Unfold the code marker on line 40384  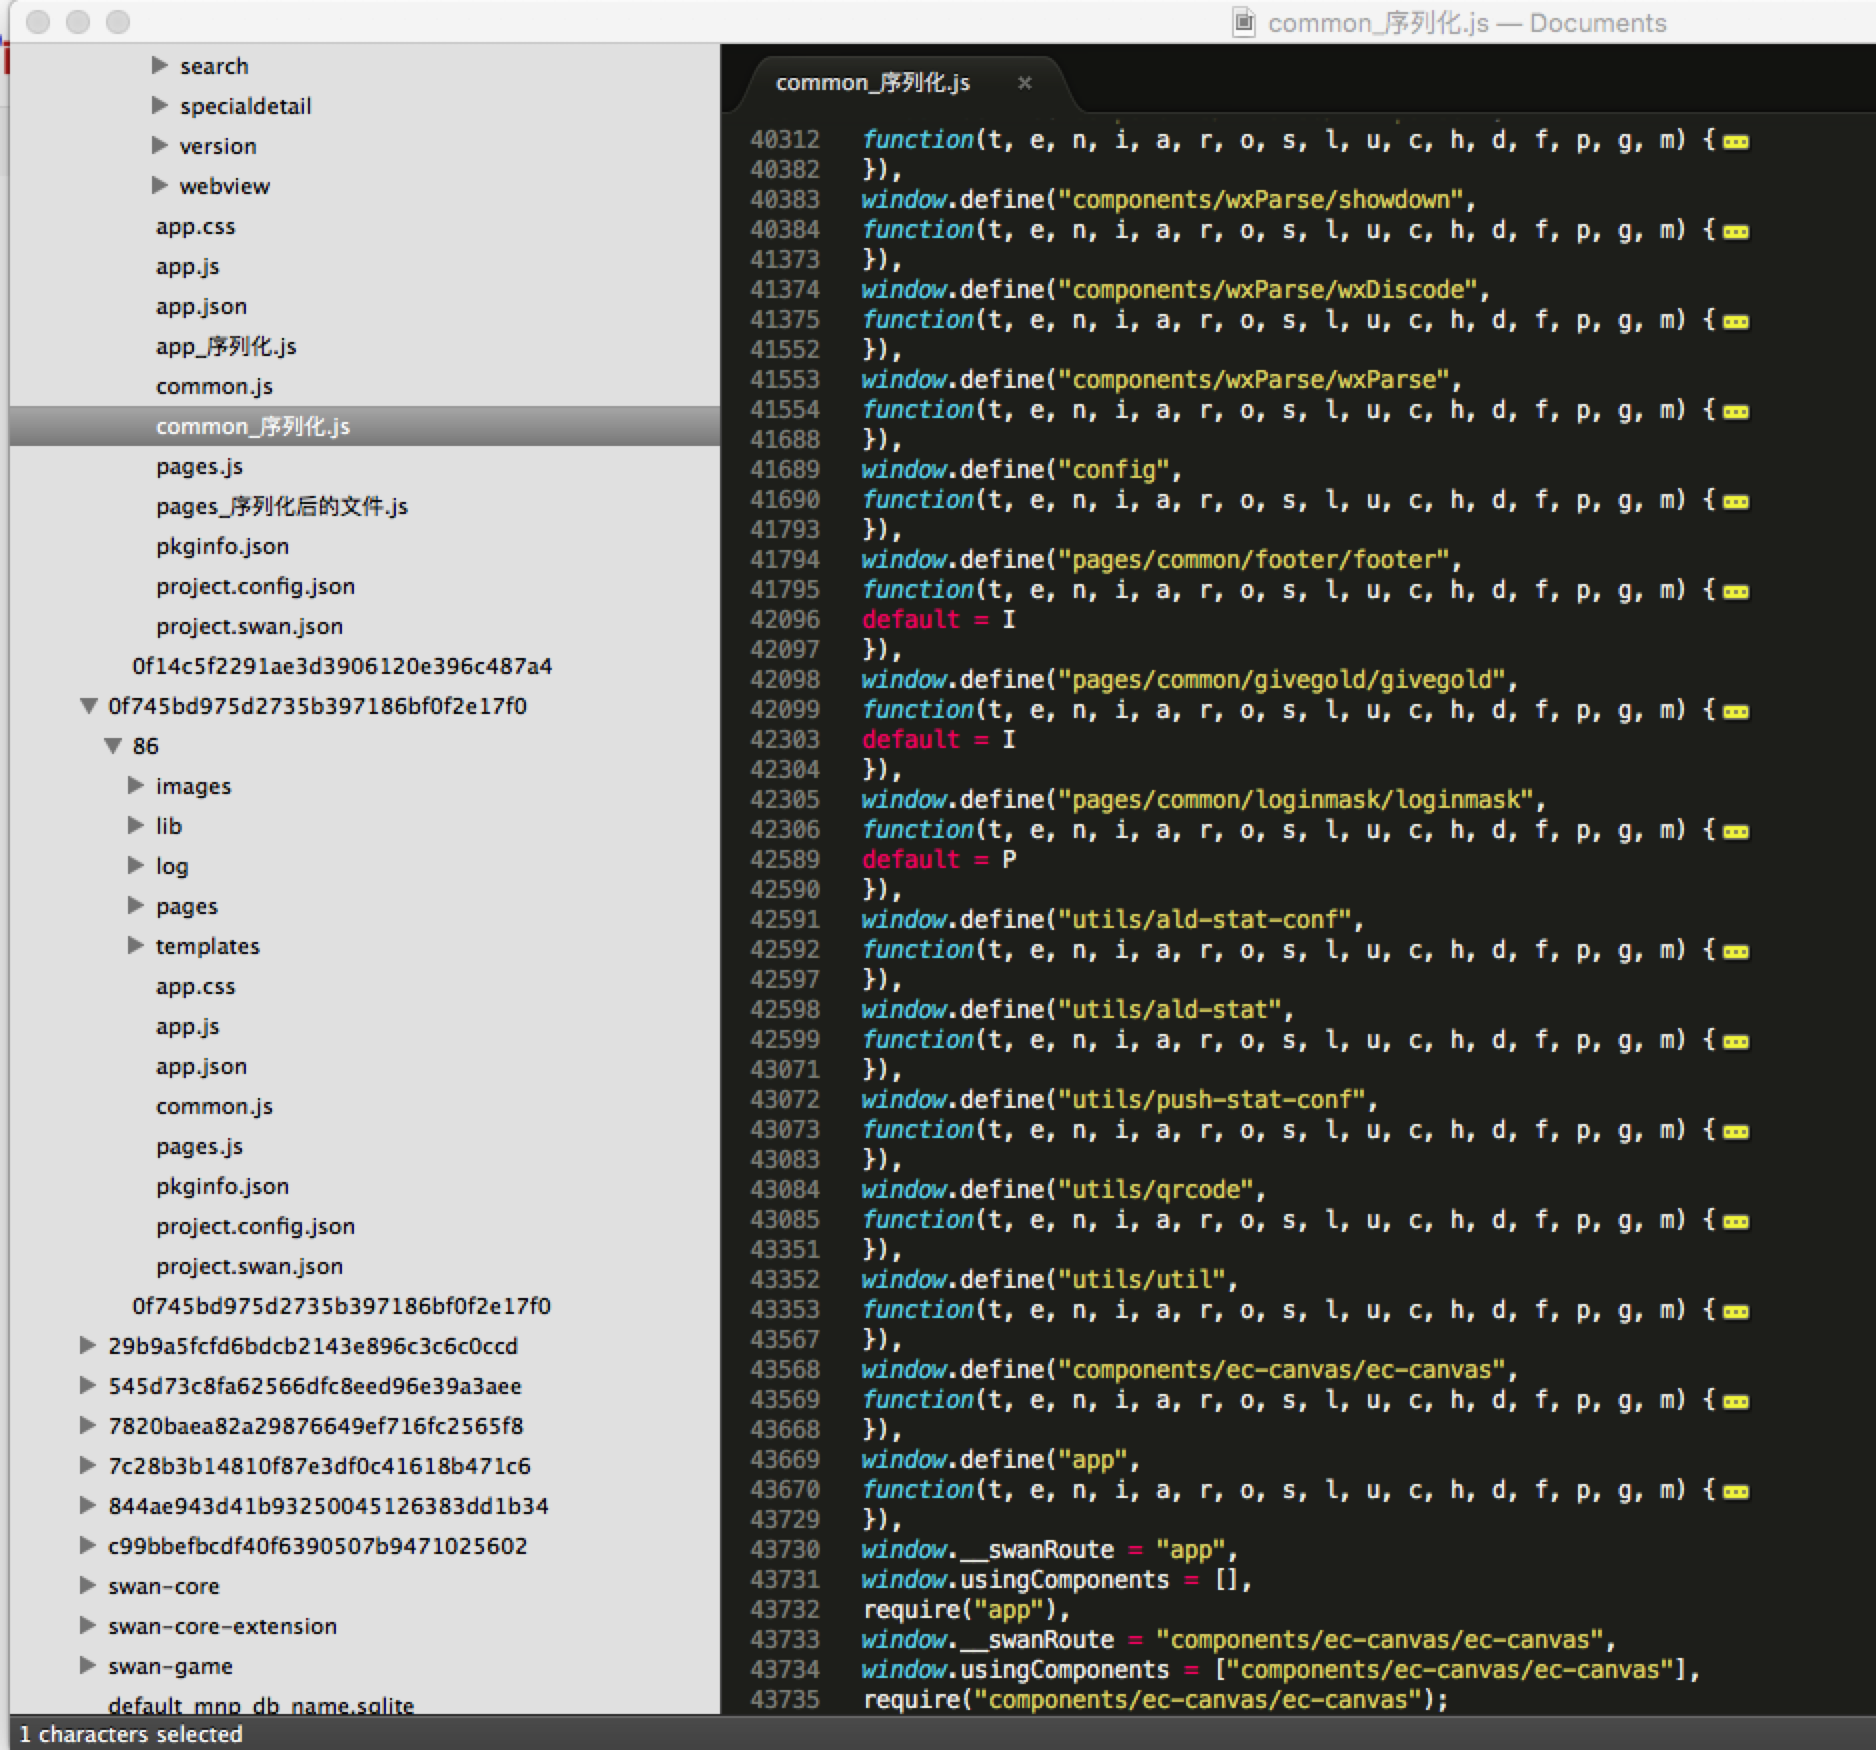(x=1736, y=231)
